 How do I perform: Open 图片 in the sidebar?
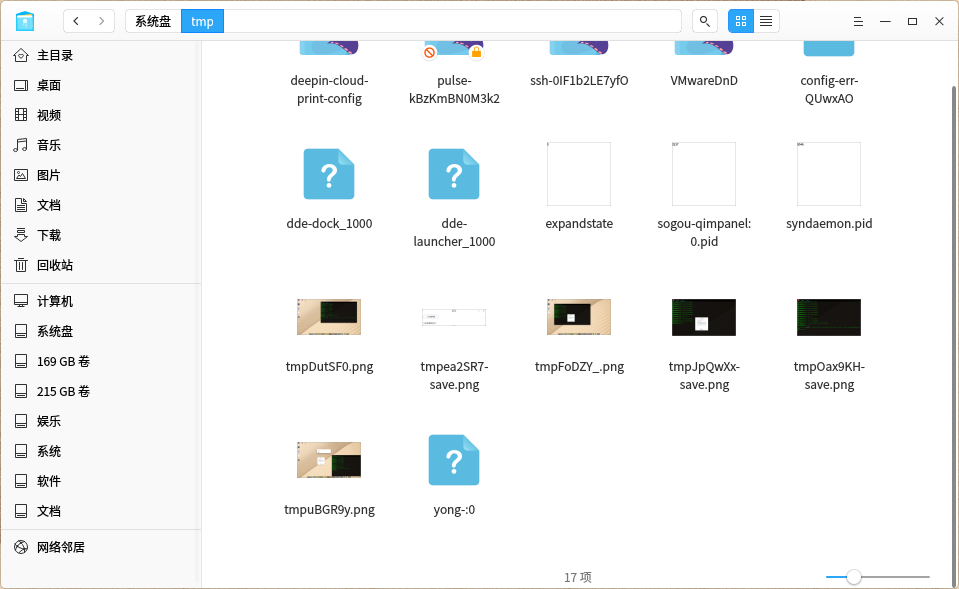pyautogui.click(x=101, y=176)
